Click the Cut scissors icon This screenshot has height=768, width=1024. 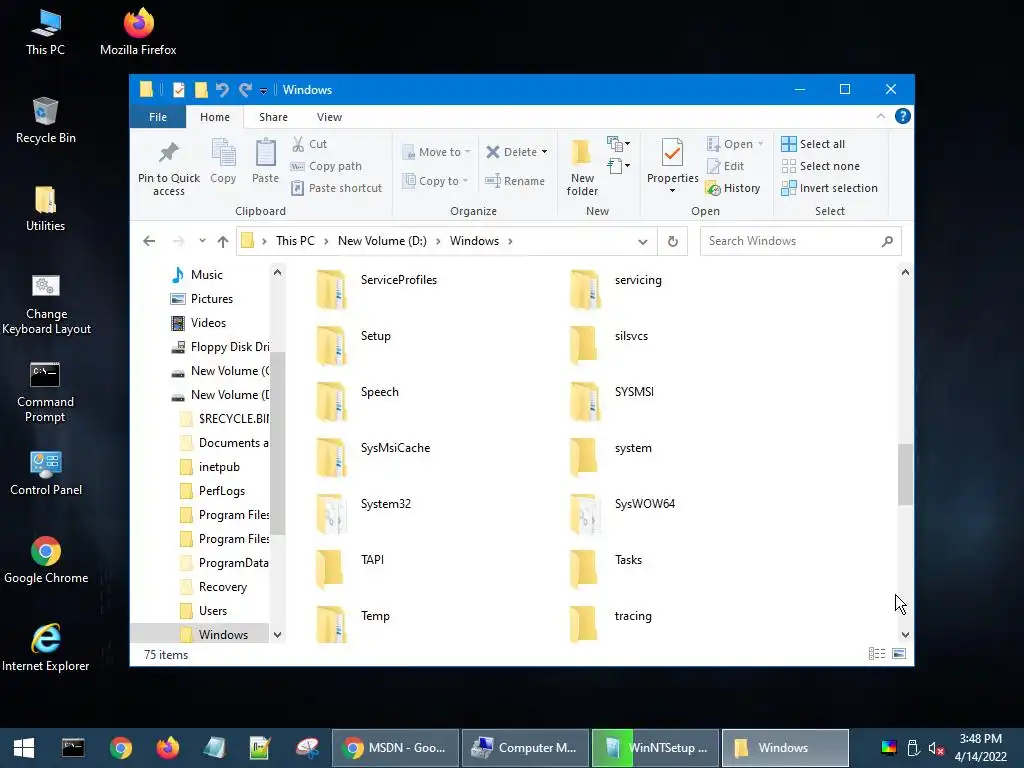click(x=298, y=144)
